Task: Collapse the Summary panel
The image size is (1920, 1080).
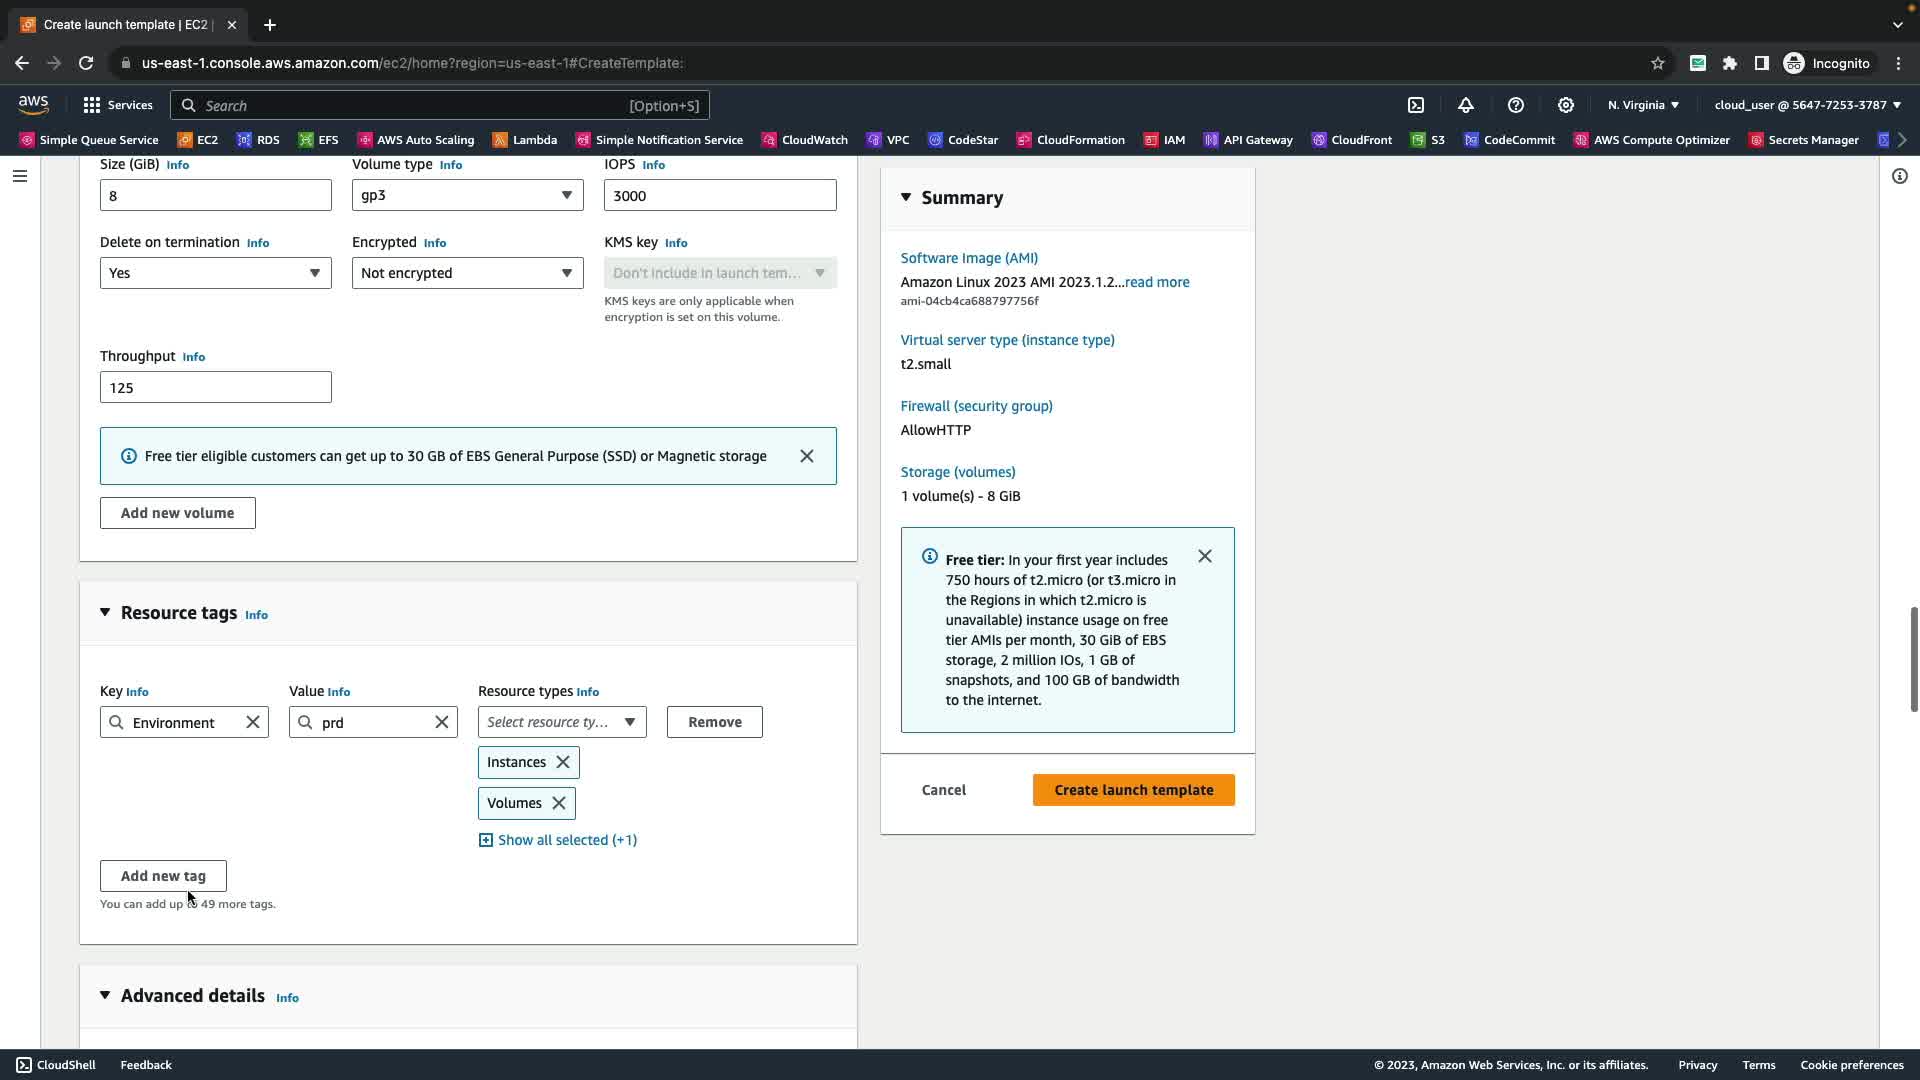Action: tap(906, 198)
